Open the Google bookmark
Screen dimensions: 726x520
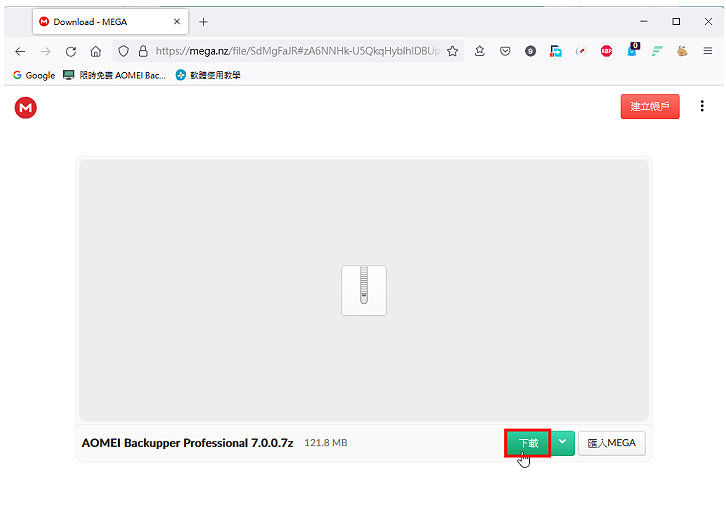pyautogui.click(x=34, y=75)
